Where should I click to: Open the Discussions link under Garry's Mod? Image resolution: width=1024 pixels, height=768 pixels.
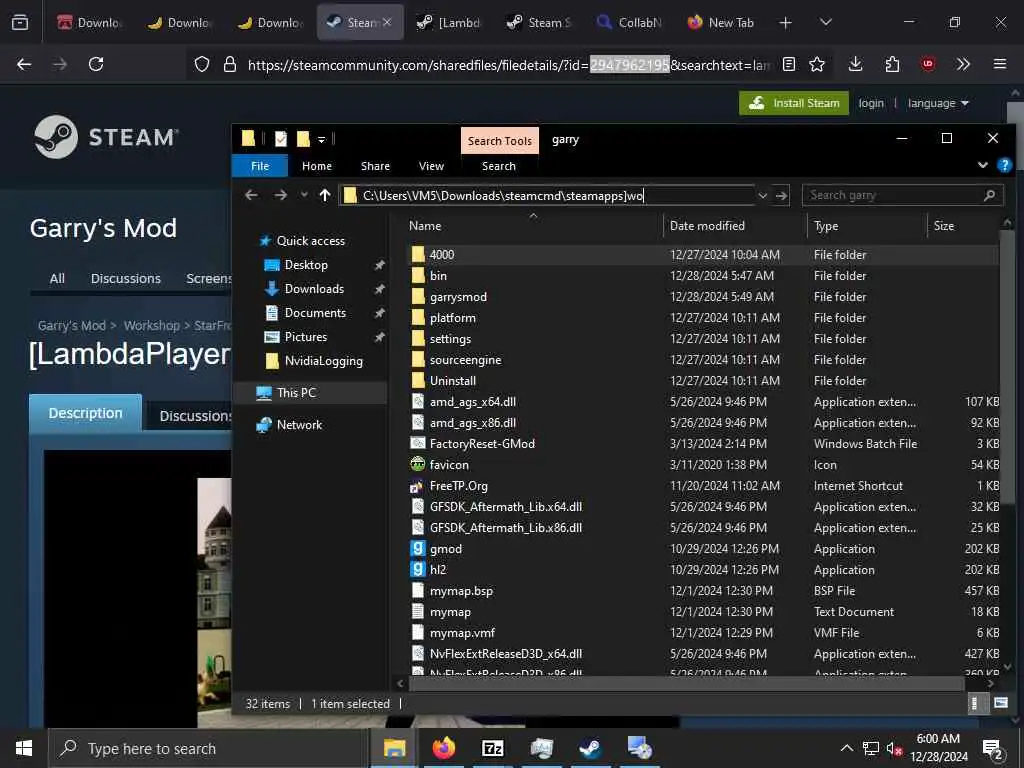[x=125, y=278]
